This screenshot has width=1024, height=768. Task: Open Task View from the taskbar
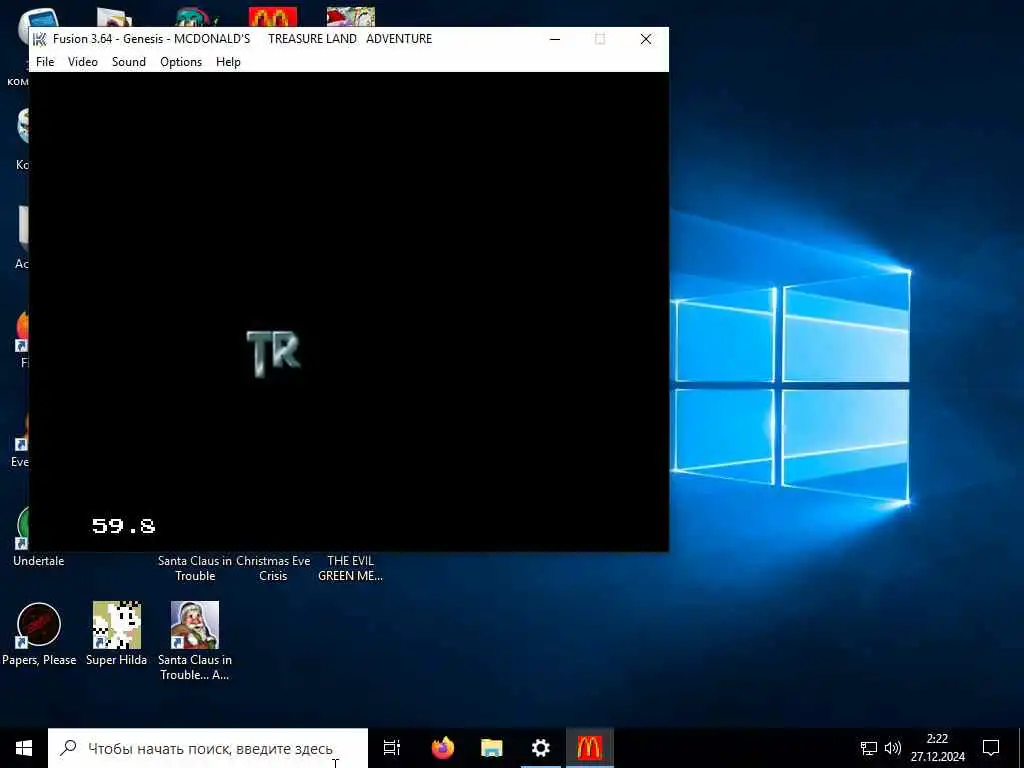[392, 748]
